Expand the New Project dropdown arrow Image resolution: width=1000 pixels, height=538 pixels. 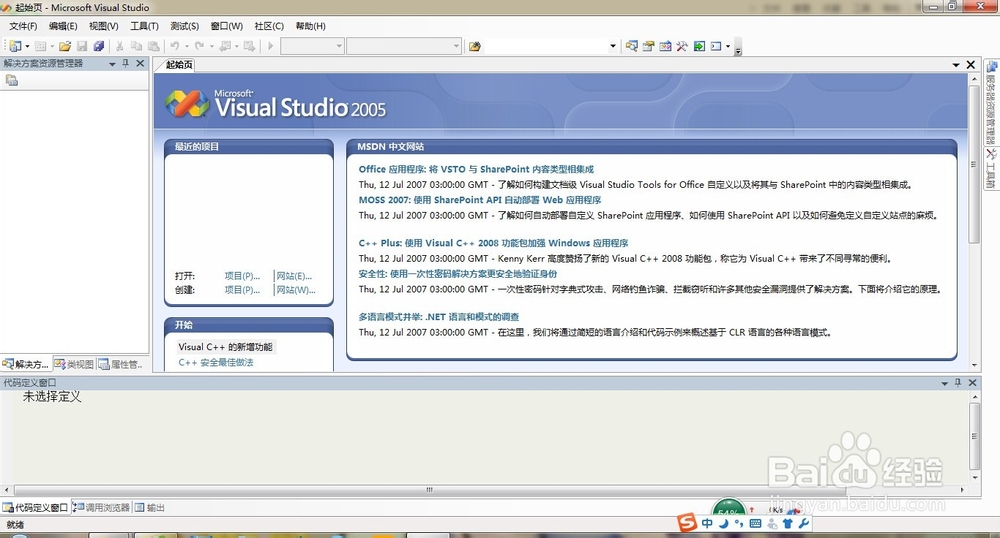27,46
